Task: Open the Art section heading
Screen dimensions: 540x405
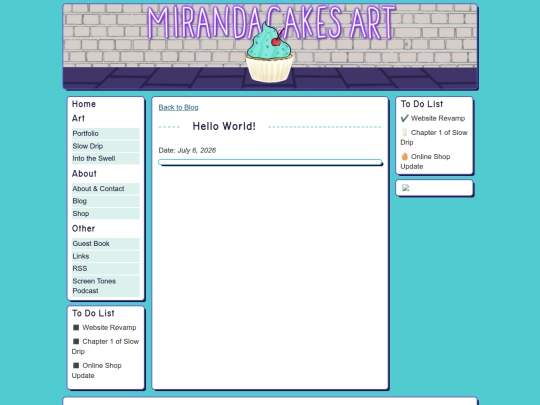Action: 78,118
